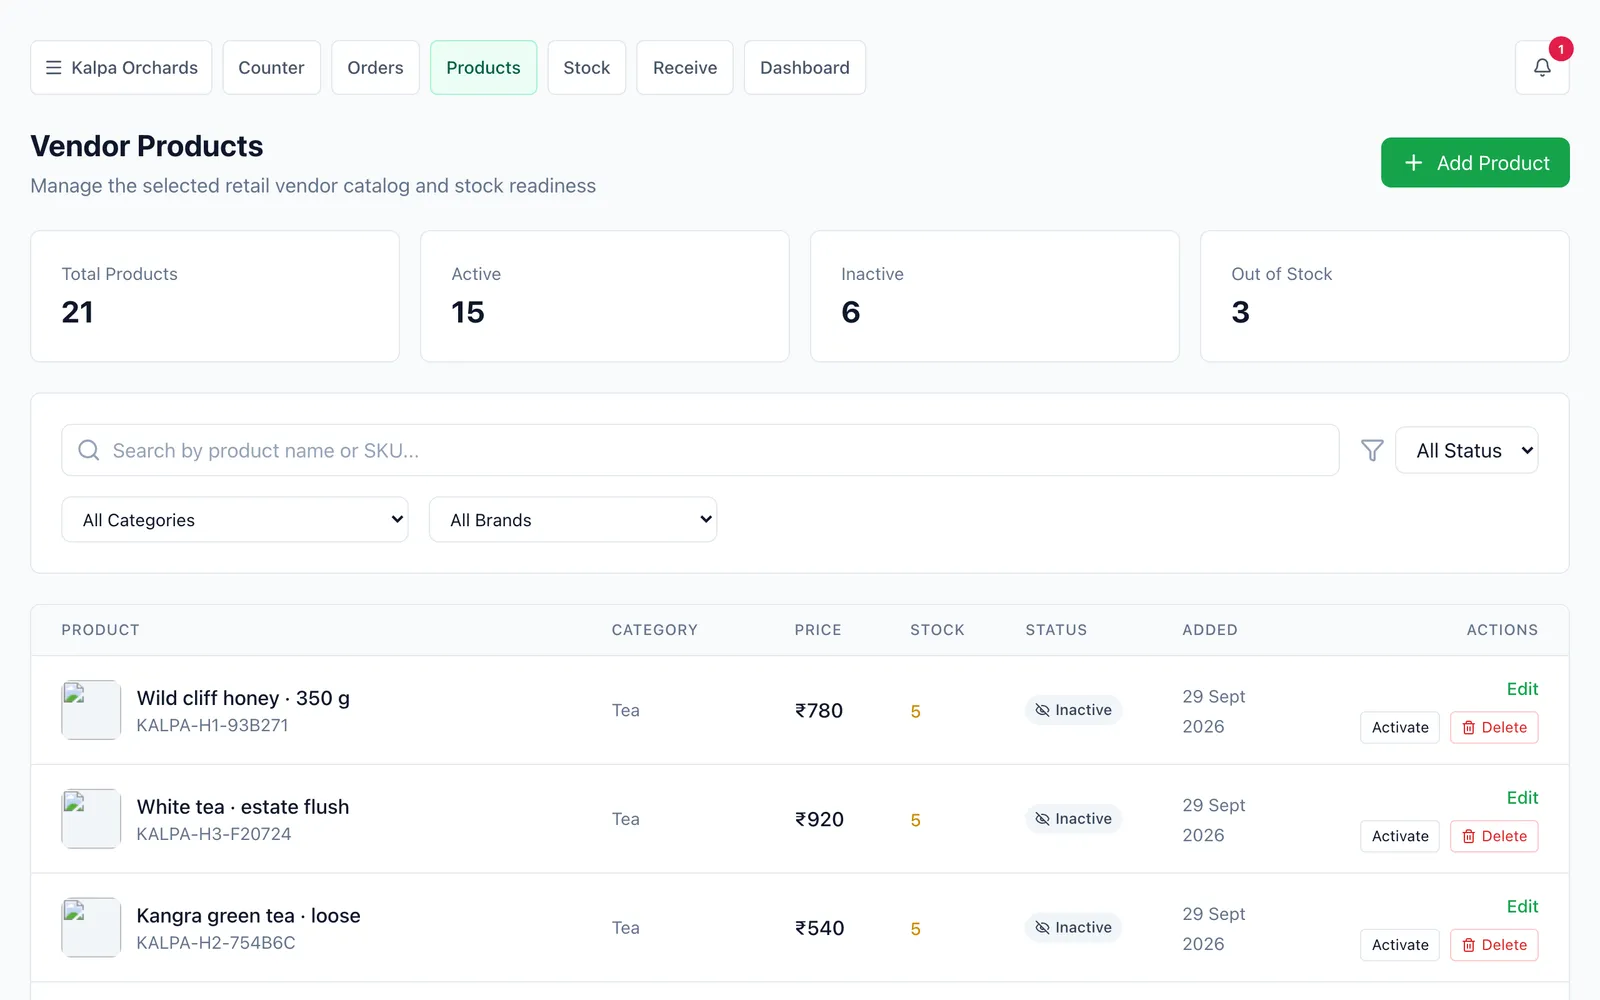Image resolution: width=1600 pixels, height=1000 pixels.
Task: Focus the product name or SKU search field
Action: point(700,450)
